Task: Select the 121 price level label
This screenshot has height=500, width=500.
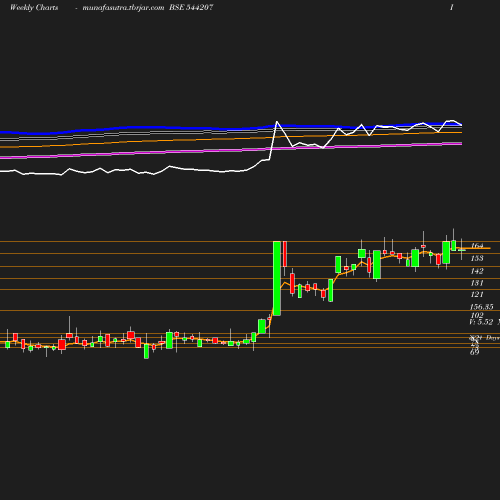Action: point(477,294)
